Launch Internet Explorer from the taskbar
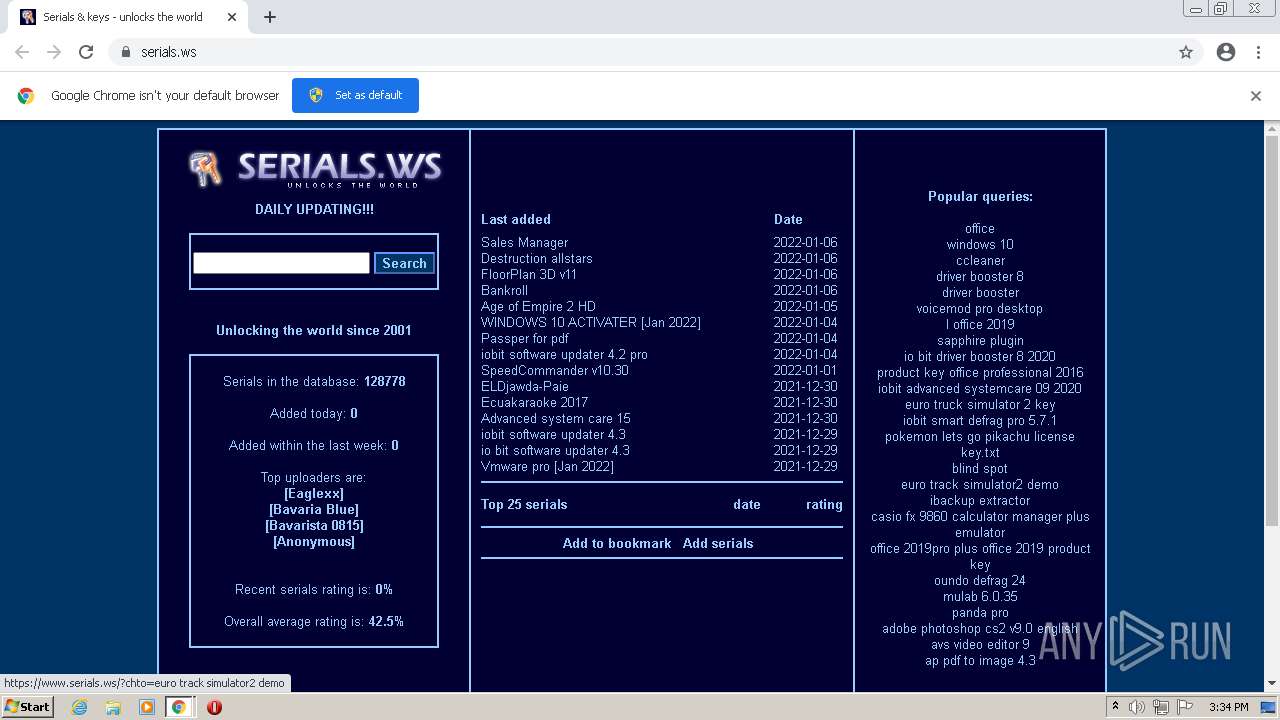The width and height of the screenshot is (1280, 720). (x=80, y=707)
